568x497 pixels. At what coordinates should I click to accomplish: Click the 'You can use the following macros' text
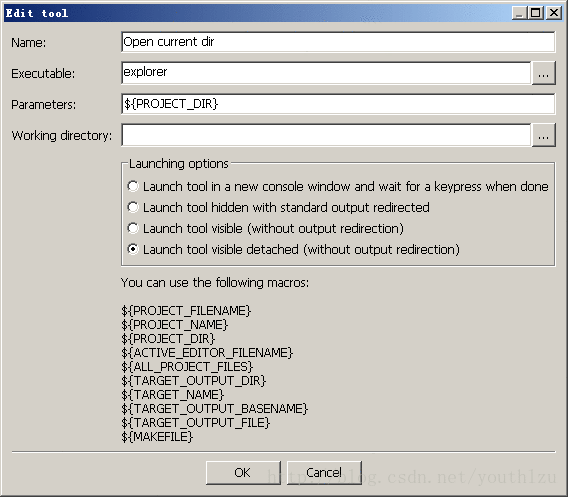(x=215, y=283)
